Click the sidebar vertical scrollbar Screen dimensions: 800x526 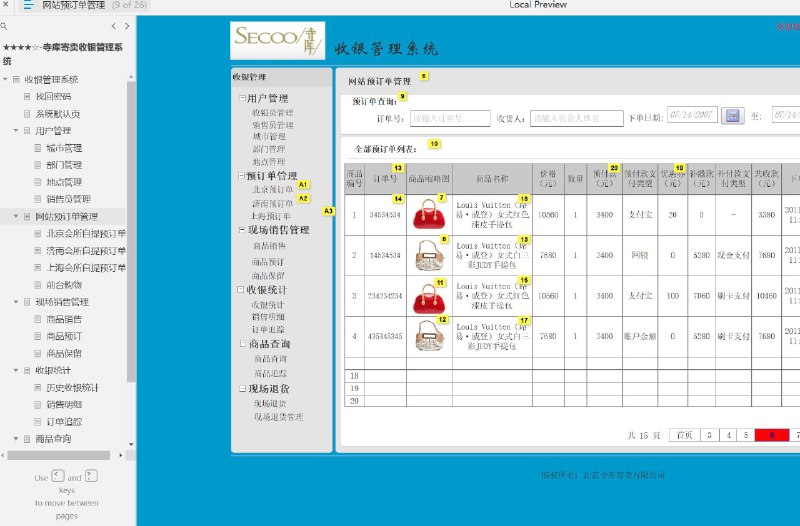131,230
